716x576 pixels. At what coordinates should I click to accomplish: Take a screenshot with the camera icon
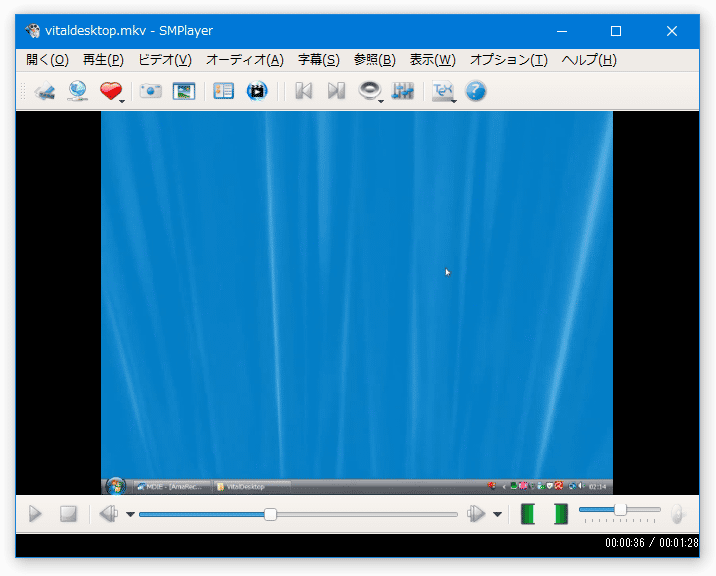point(151,91)
